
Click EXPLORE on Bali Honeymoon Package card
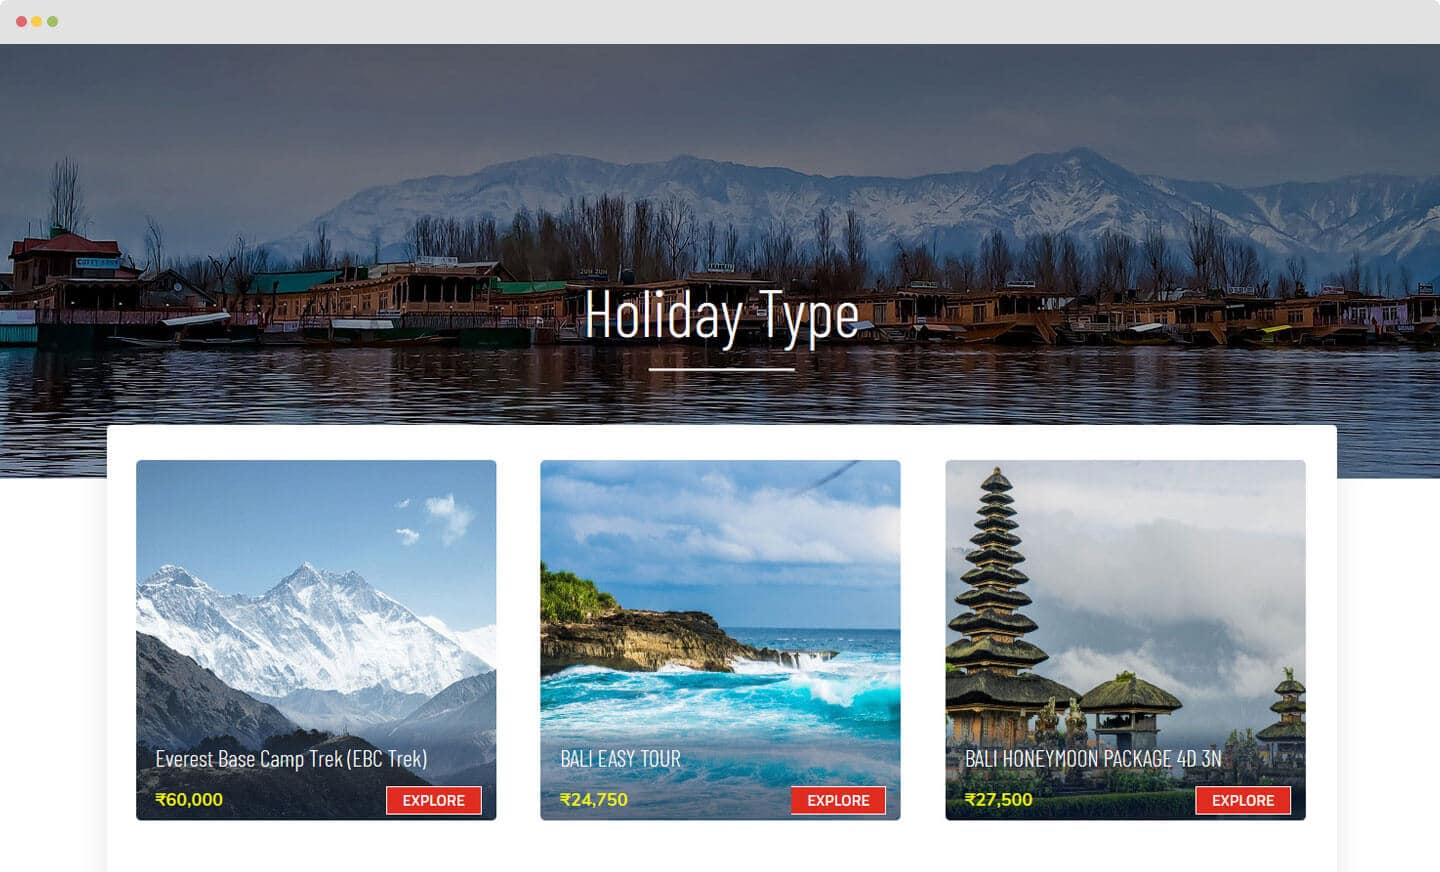tap(1243, 800)
